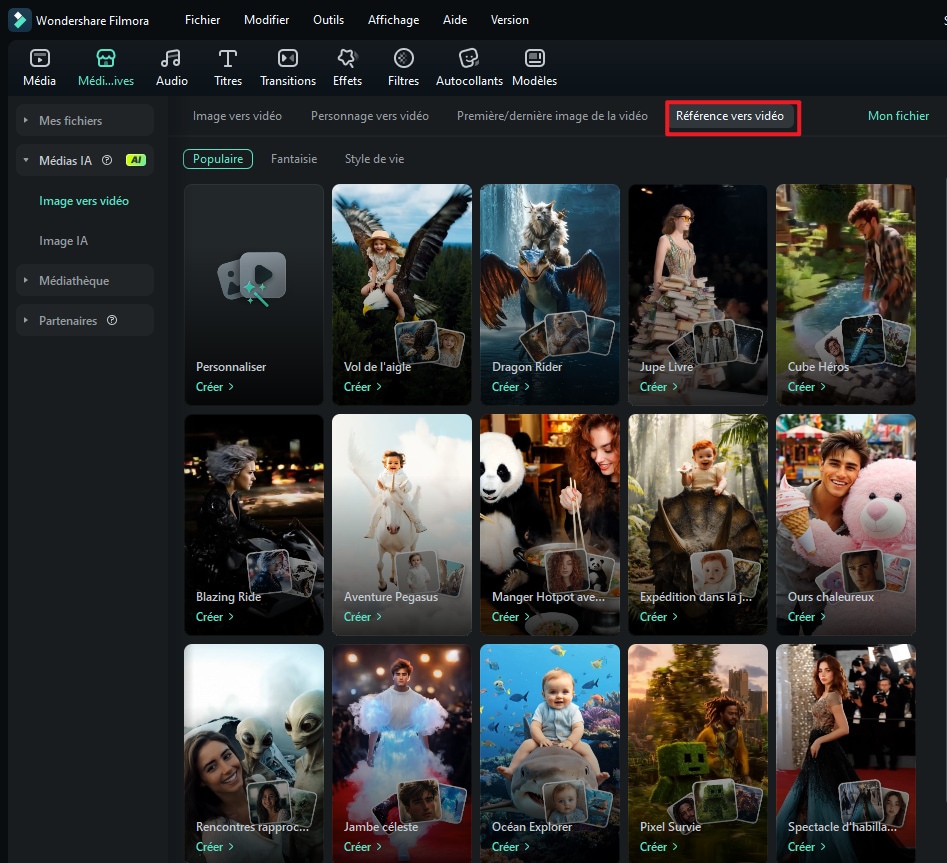Click Créer under Spectacle d'habilla...
Screen dimensions: 947x863
pos(806,847)
